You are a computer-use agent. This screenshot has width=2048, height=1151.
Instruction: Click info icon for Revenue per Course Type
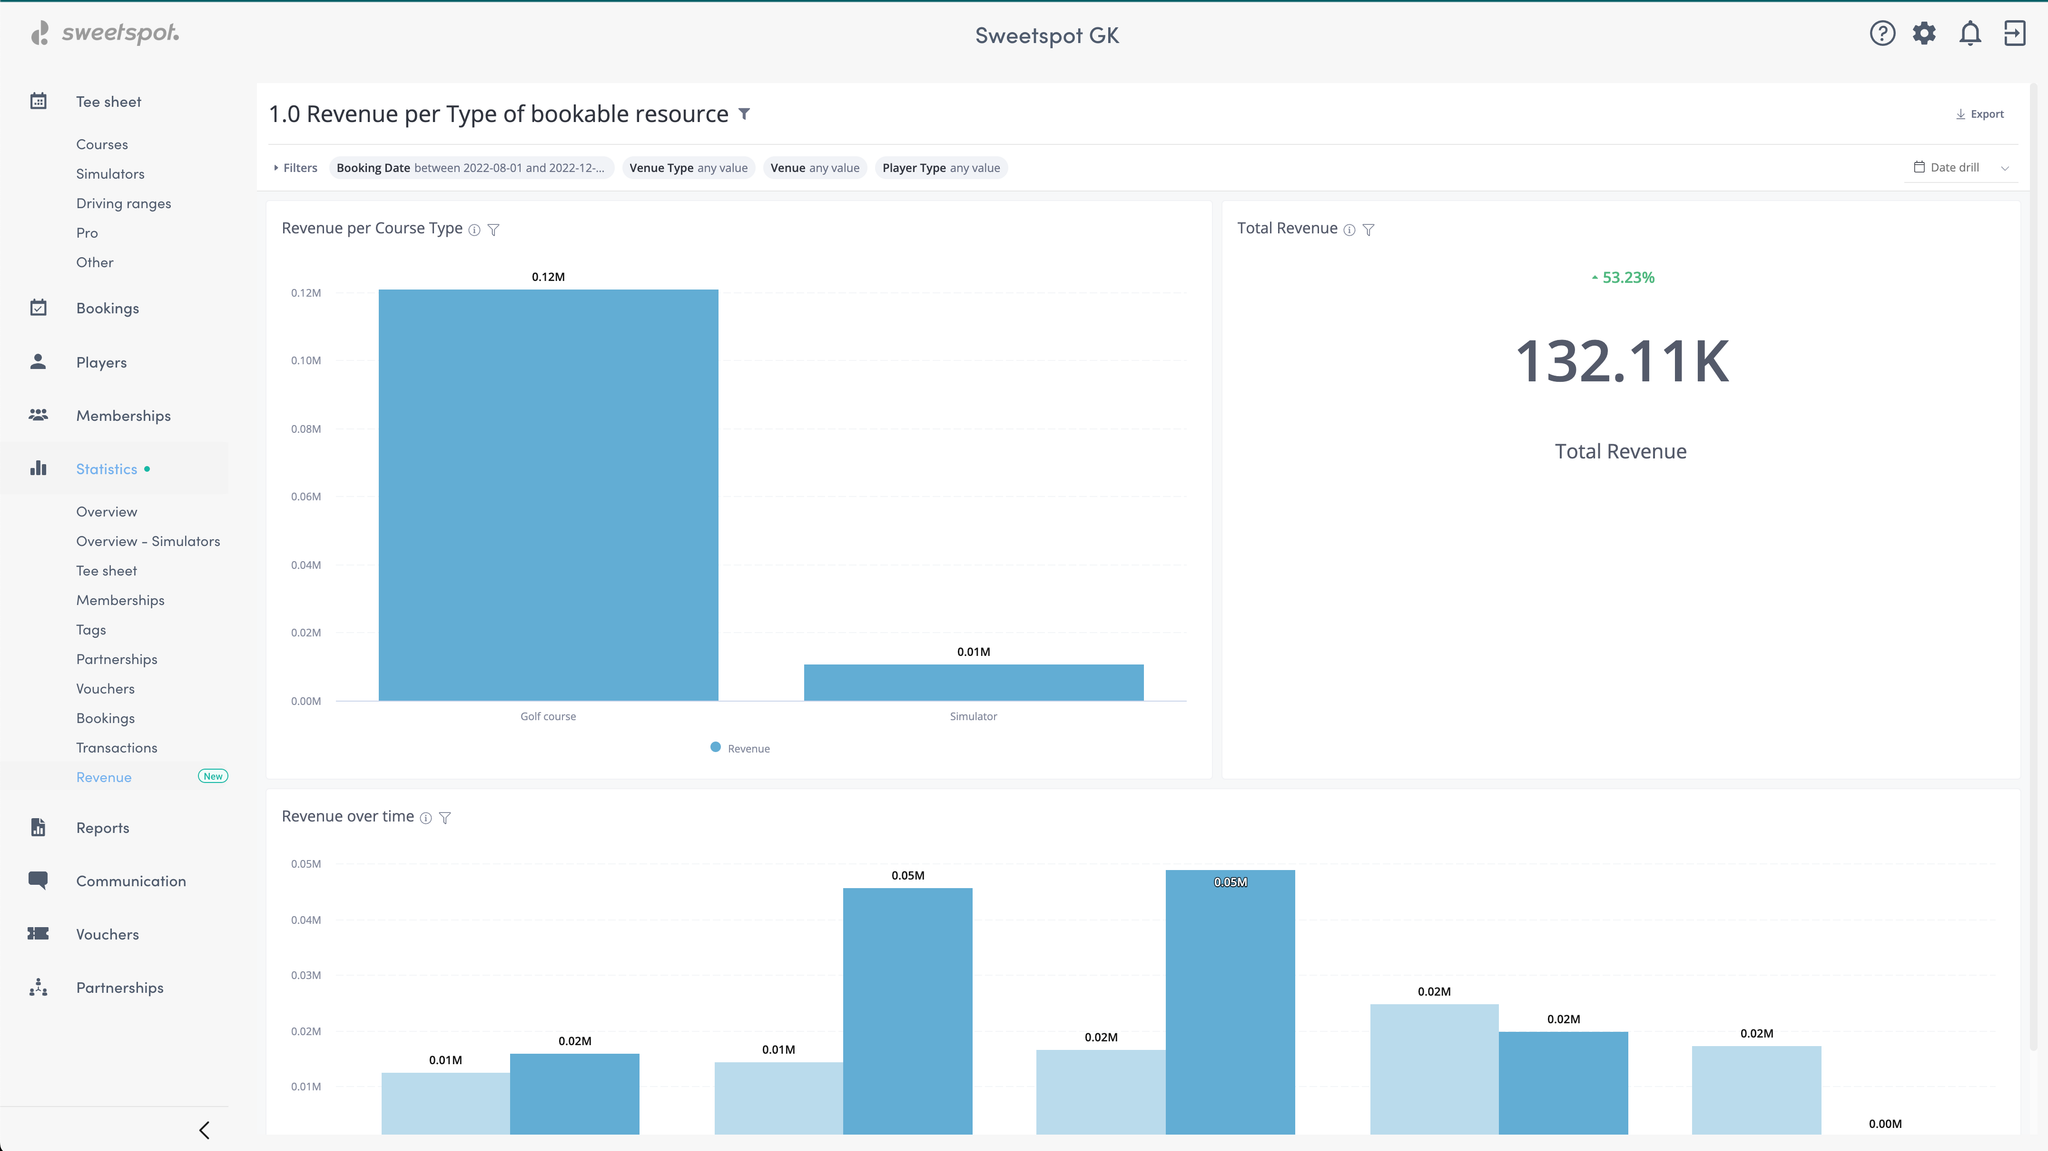click(474, 230)
